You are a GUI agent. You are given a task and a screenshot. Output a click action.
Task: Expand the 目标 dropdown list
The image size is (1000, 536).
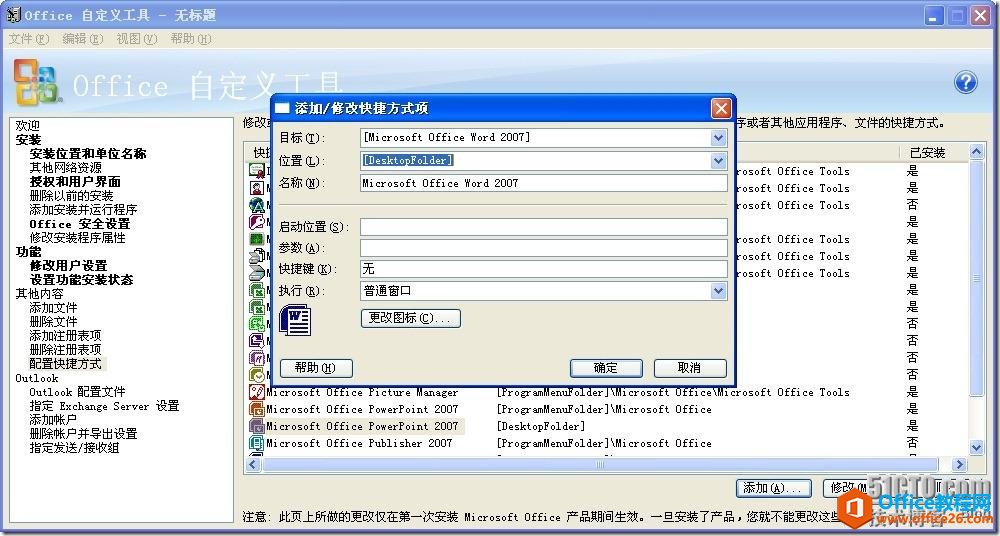pyautogui.click(x=719, y=138)
